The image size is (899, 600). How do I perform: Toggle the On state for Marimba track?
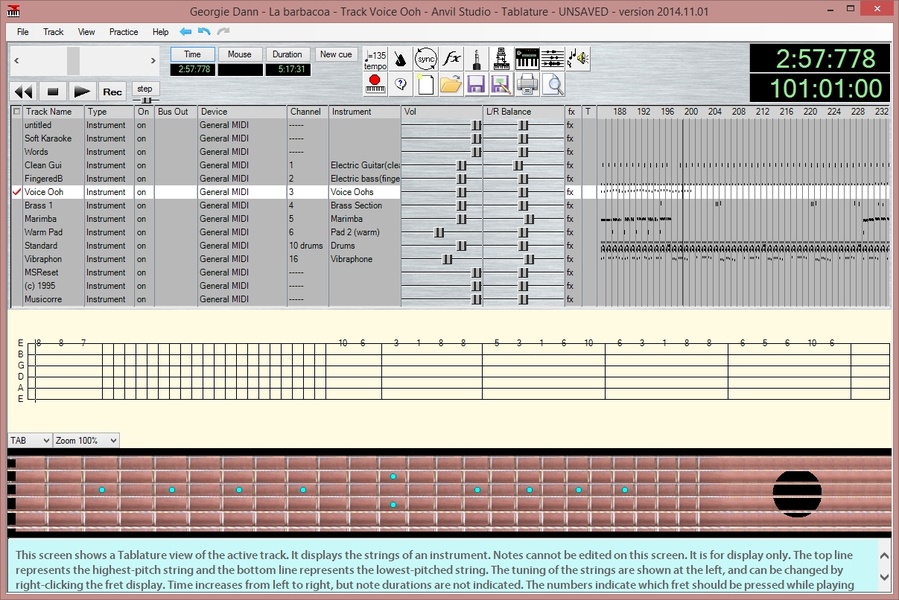142,219
